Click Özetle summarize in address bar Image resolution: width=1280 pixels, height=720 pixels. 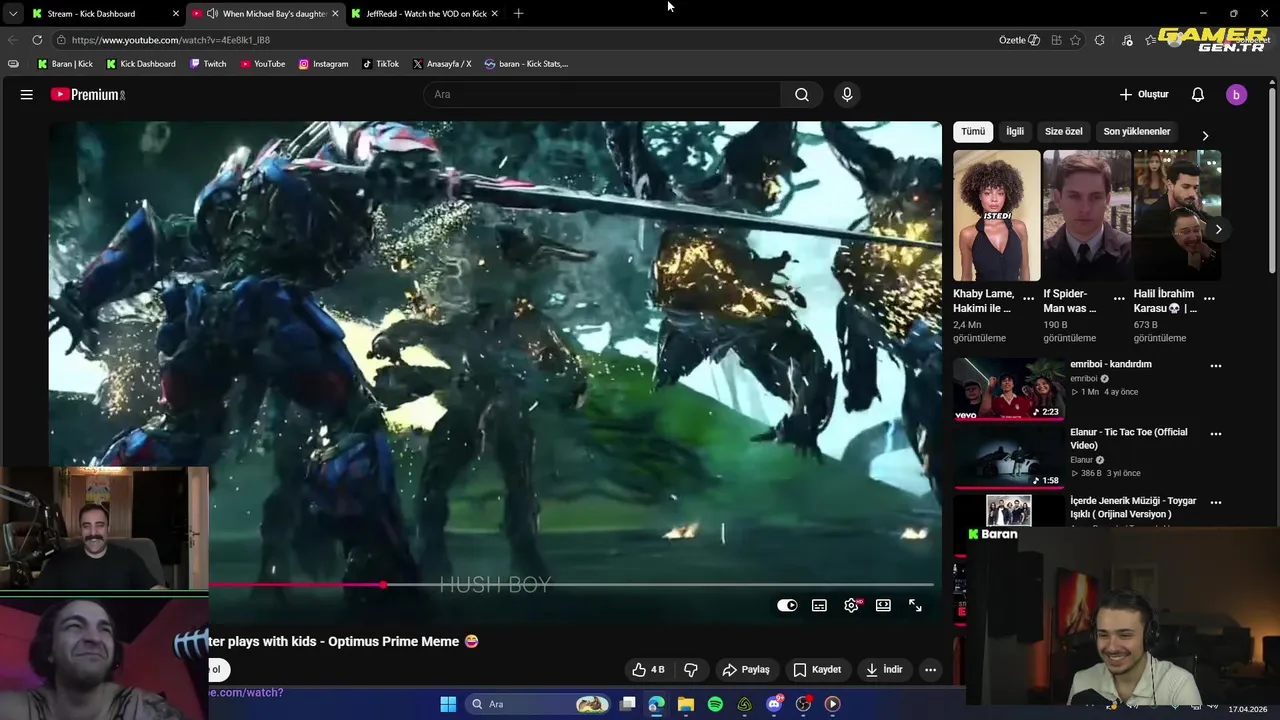click(1019, 40)
